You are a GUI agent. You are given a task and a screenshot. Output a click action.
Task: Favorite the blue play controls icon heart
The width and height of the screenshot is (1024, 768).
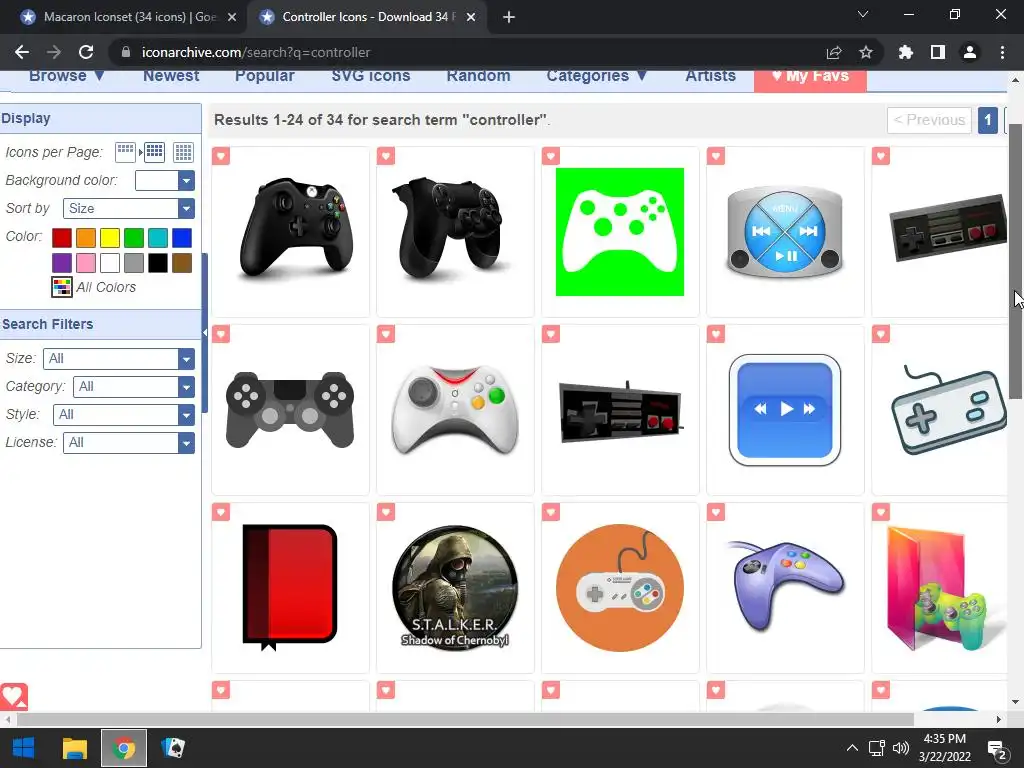click(x=716, y=334)
